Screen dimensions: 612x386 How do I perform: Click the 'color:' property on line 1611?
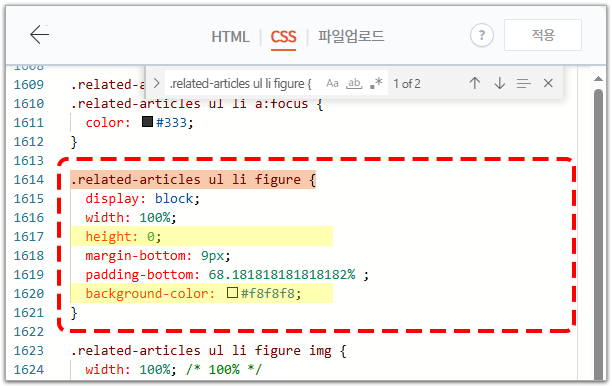[x=108, y=123]
